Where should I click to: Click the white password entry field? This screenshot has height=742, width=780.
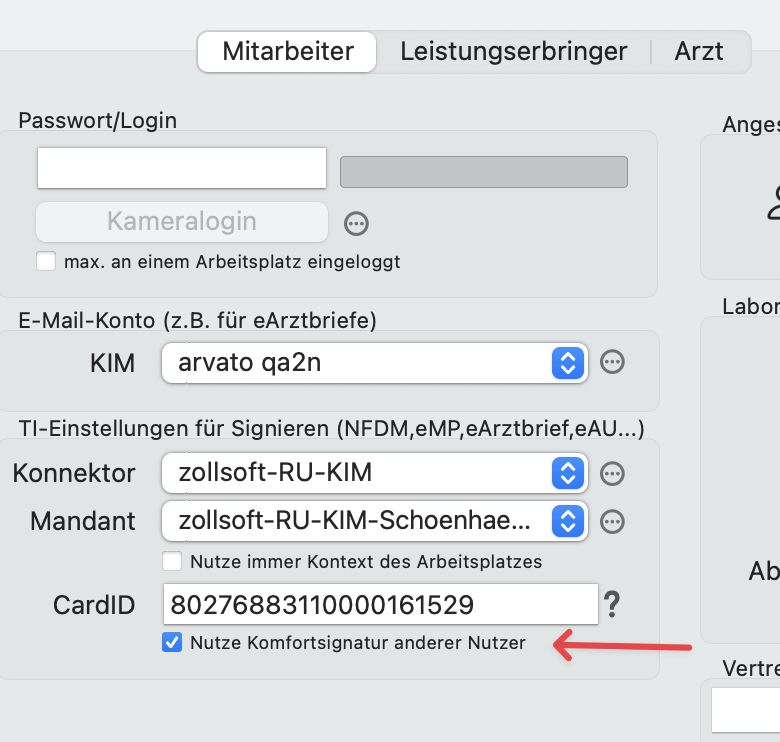[x=182, y=168]
